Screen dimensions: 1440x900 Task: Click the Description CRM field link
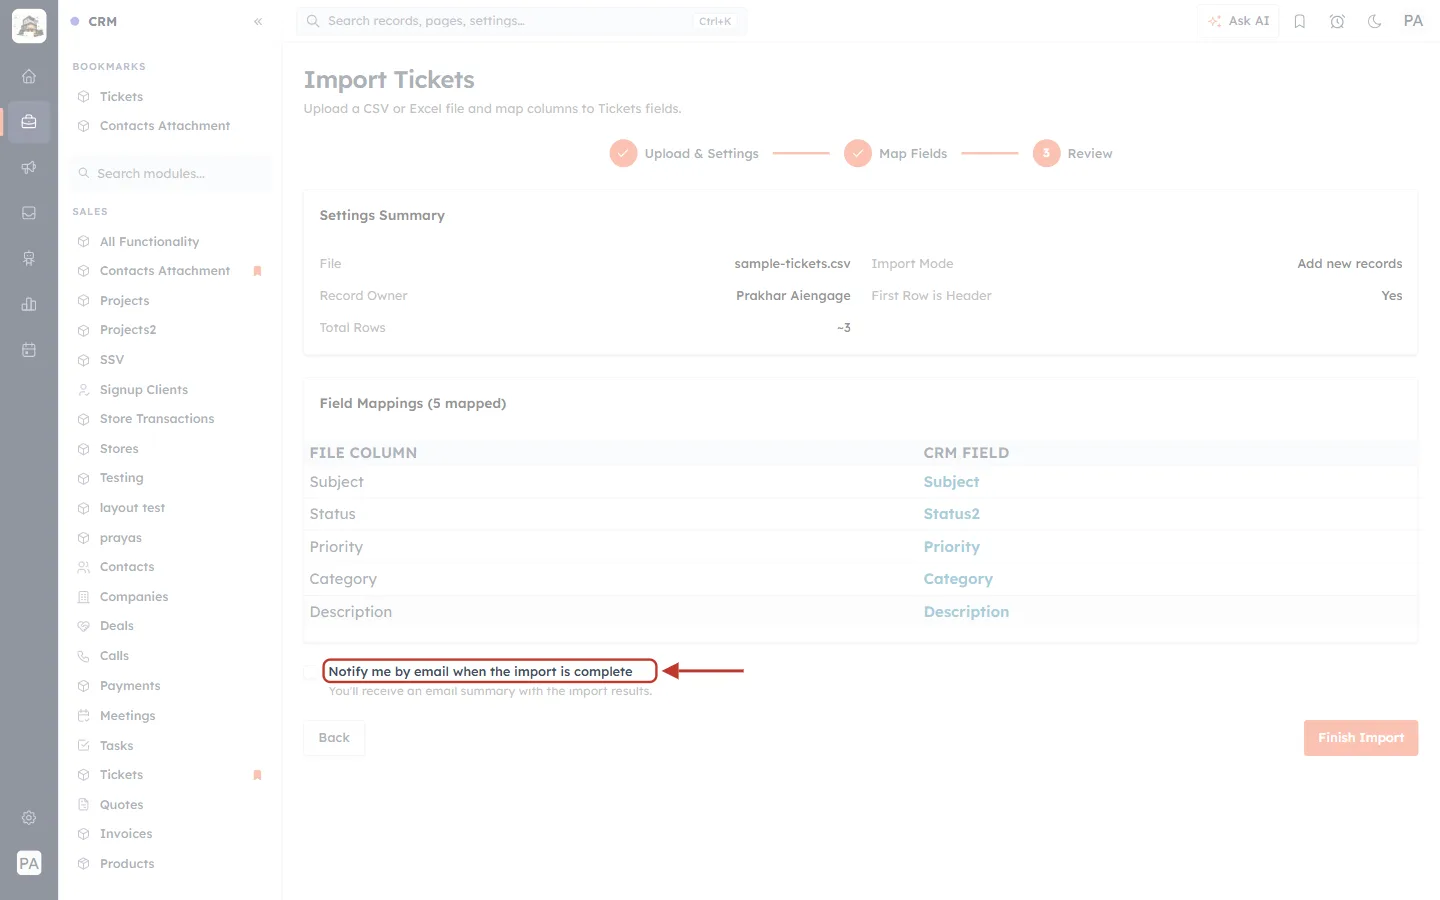pos(966,612)
